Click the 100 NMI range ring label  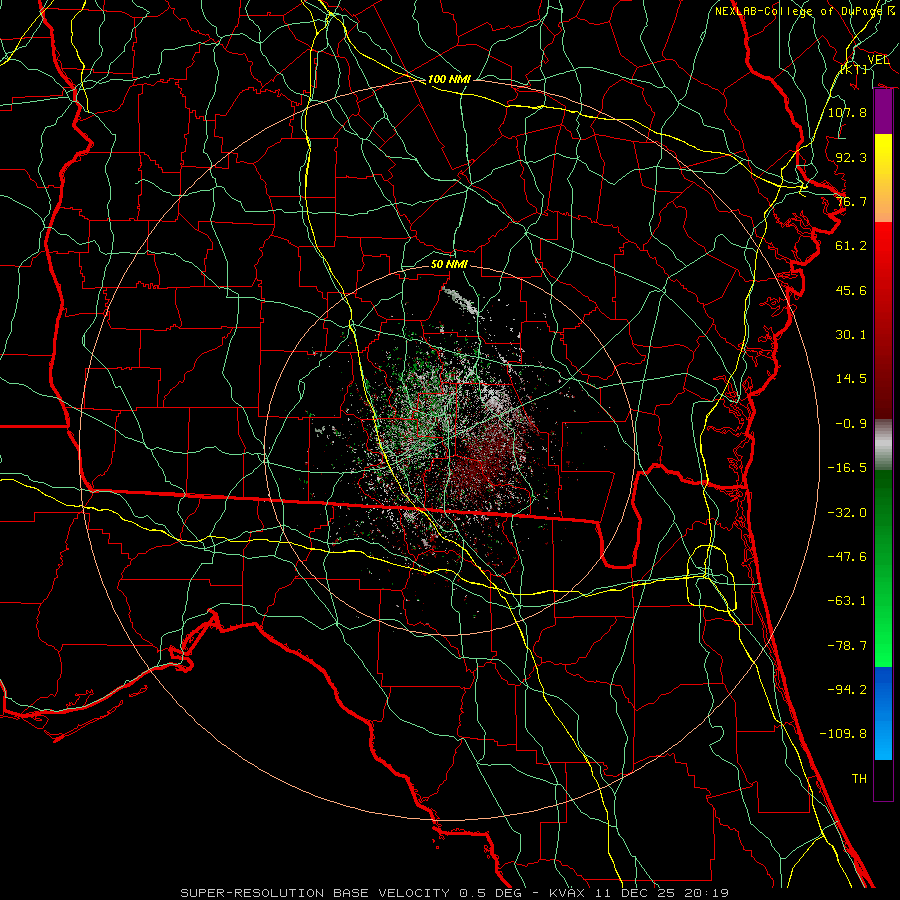pyautogui.click(x=449, y=79)
